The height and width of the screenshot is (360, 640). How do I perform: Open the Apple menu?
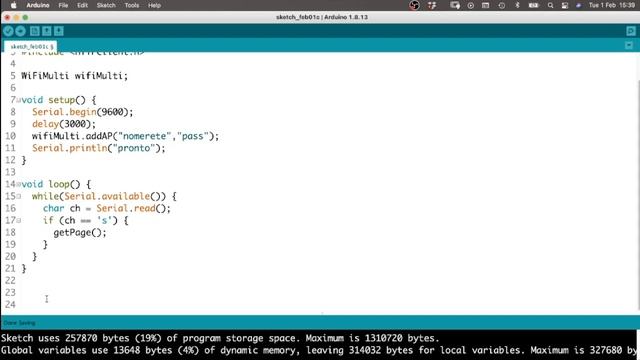pyautogui.click(x=13, y=5)
